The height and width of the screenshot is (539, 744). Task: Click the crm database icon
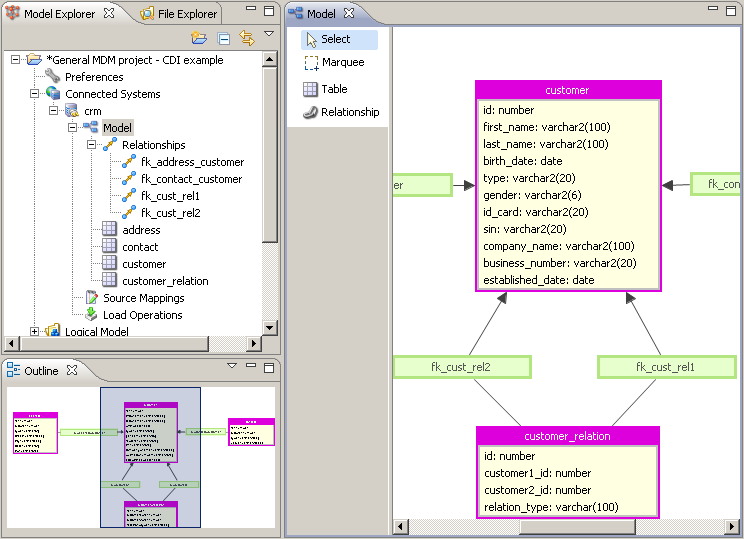coord(72,111)
